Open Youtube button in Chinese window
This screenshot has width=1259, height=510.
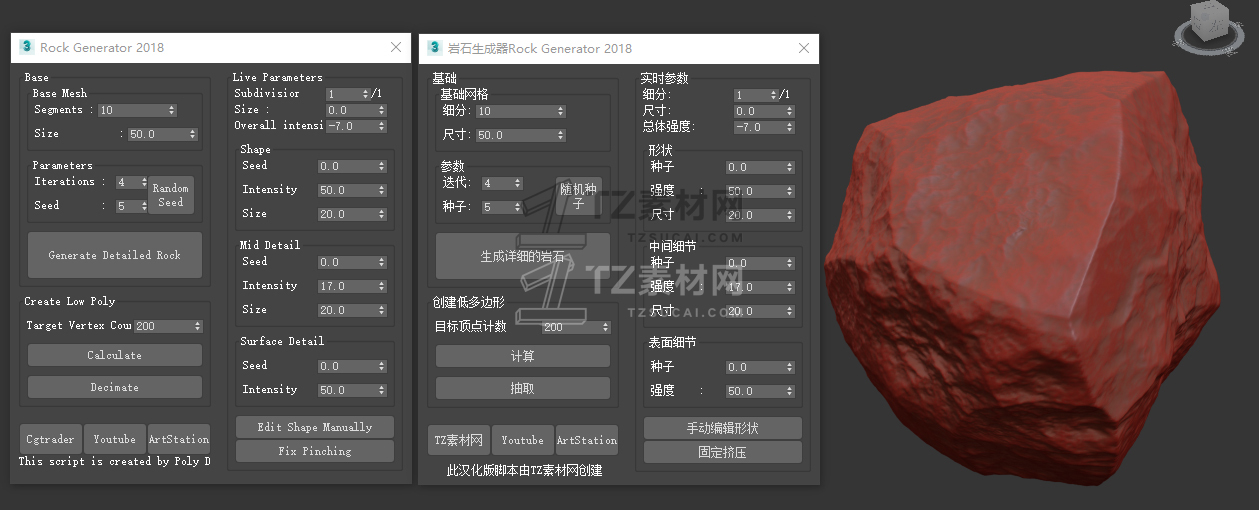523,440
